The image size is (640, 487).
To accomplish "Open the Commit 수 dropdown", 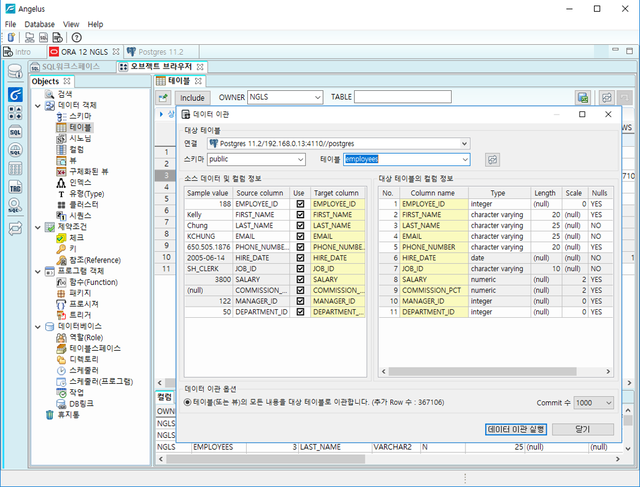I will [609, 403].
